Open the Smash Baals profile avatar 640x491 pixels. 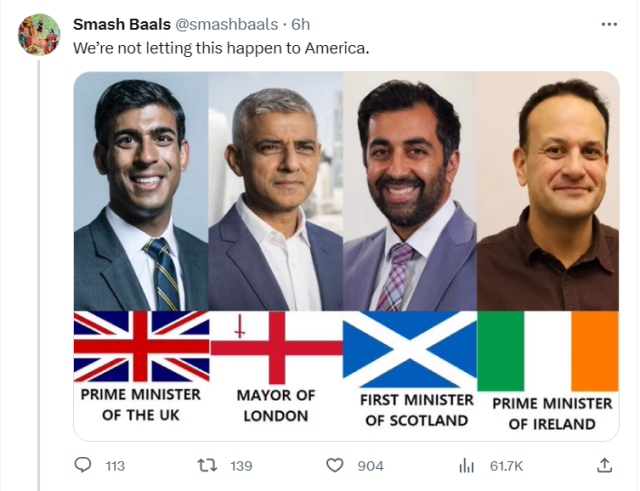pyautogui.click(x=39, y=34)
